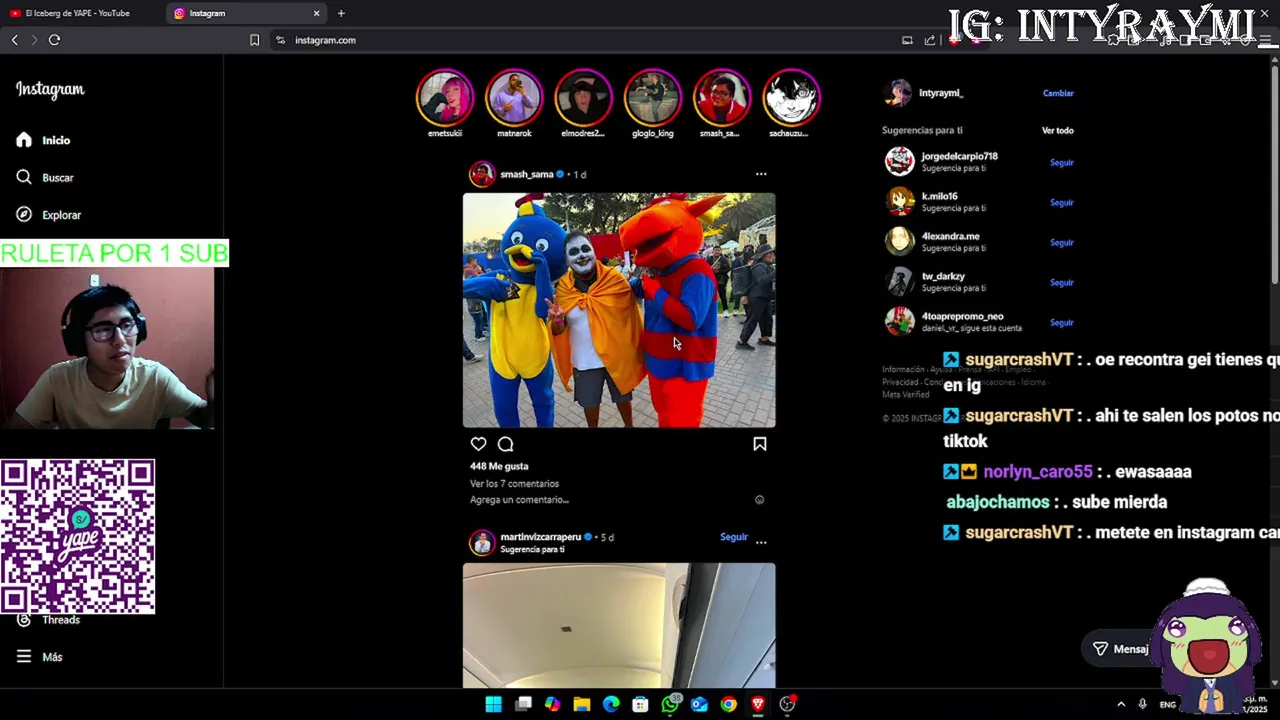This screenshot has height=720, width=1280.
Task: Expand hidden system tray icons chevron
Action: pyautogui.click(x=1121, y=704)
